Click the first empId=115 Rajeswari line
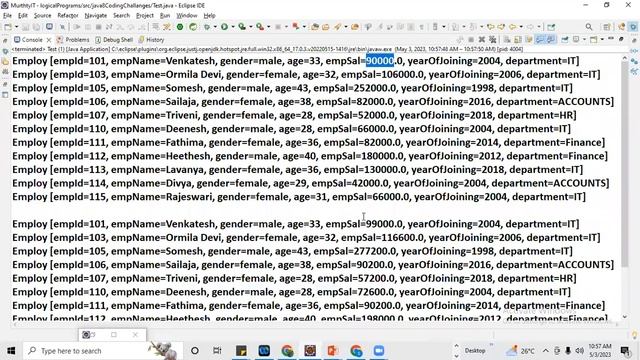 coord(299,197)
